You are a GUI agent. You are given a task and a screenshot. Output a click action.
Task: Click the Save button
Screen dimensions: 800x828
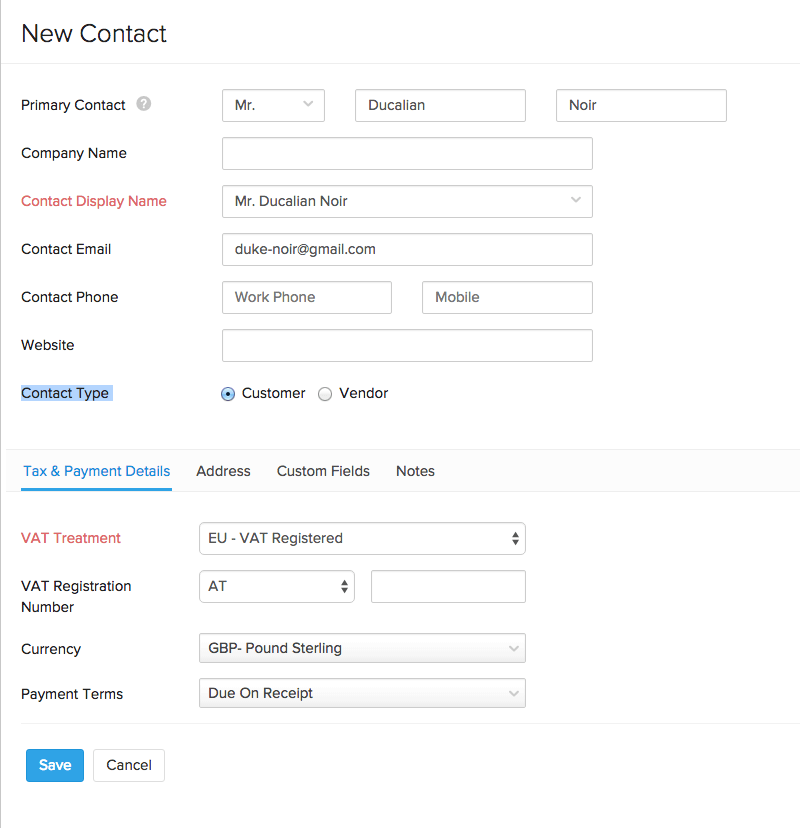coord(55,765)
